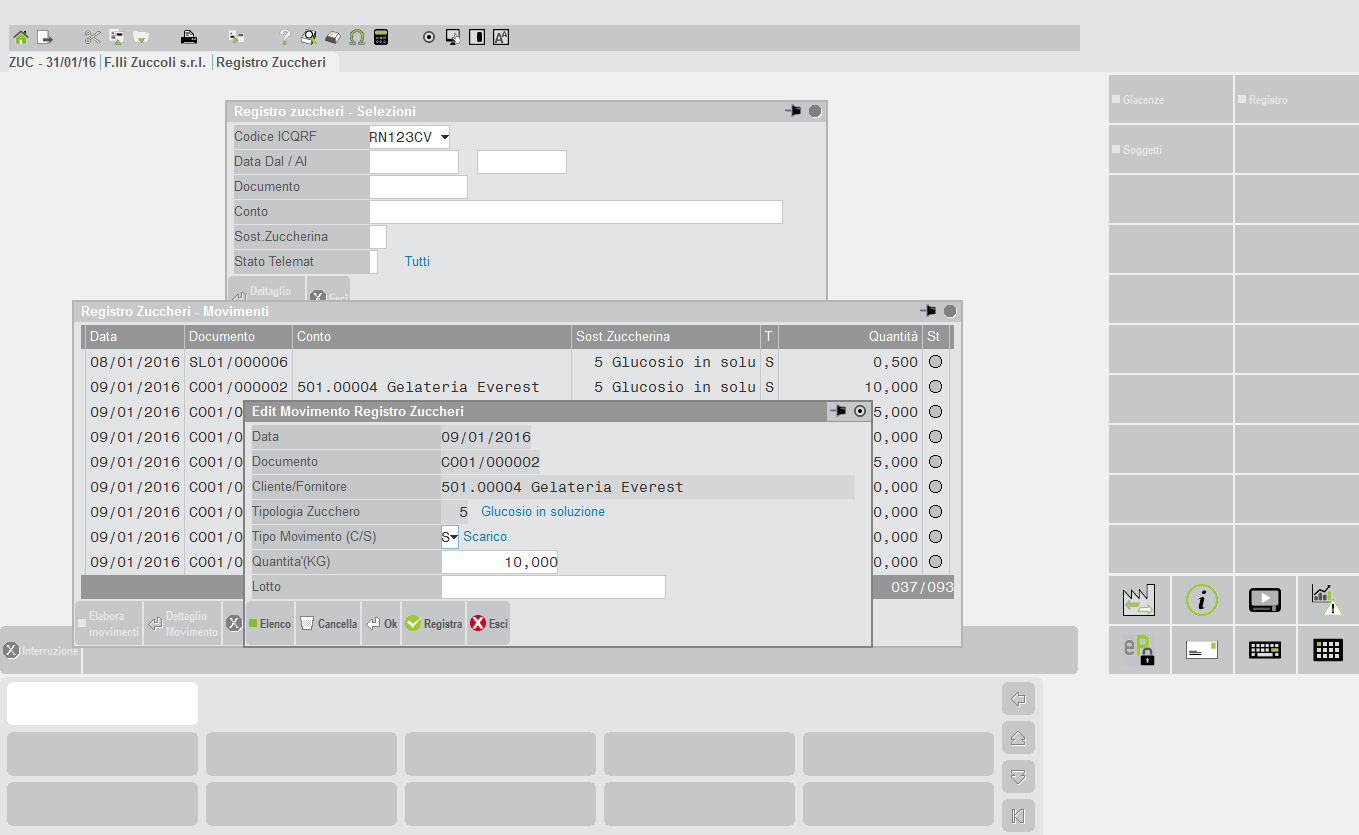Image resolution: width=1359 pixels, height=835 pixels.
Task: Expand the Codice ICQRF dropdown RN123CV
Action: click(x=444, y=137)
